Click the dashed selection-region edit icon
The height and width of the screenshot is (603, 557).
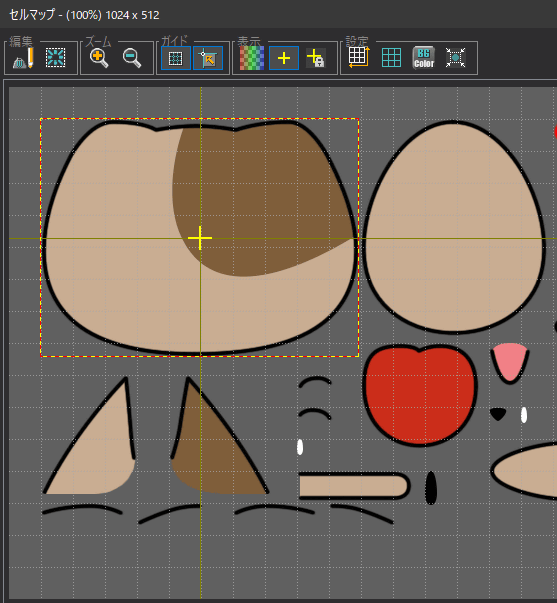click(55, 58)
